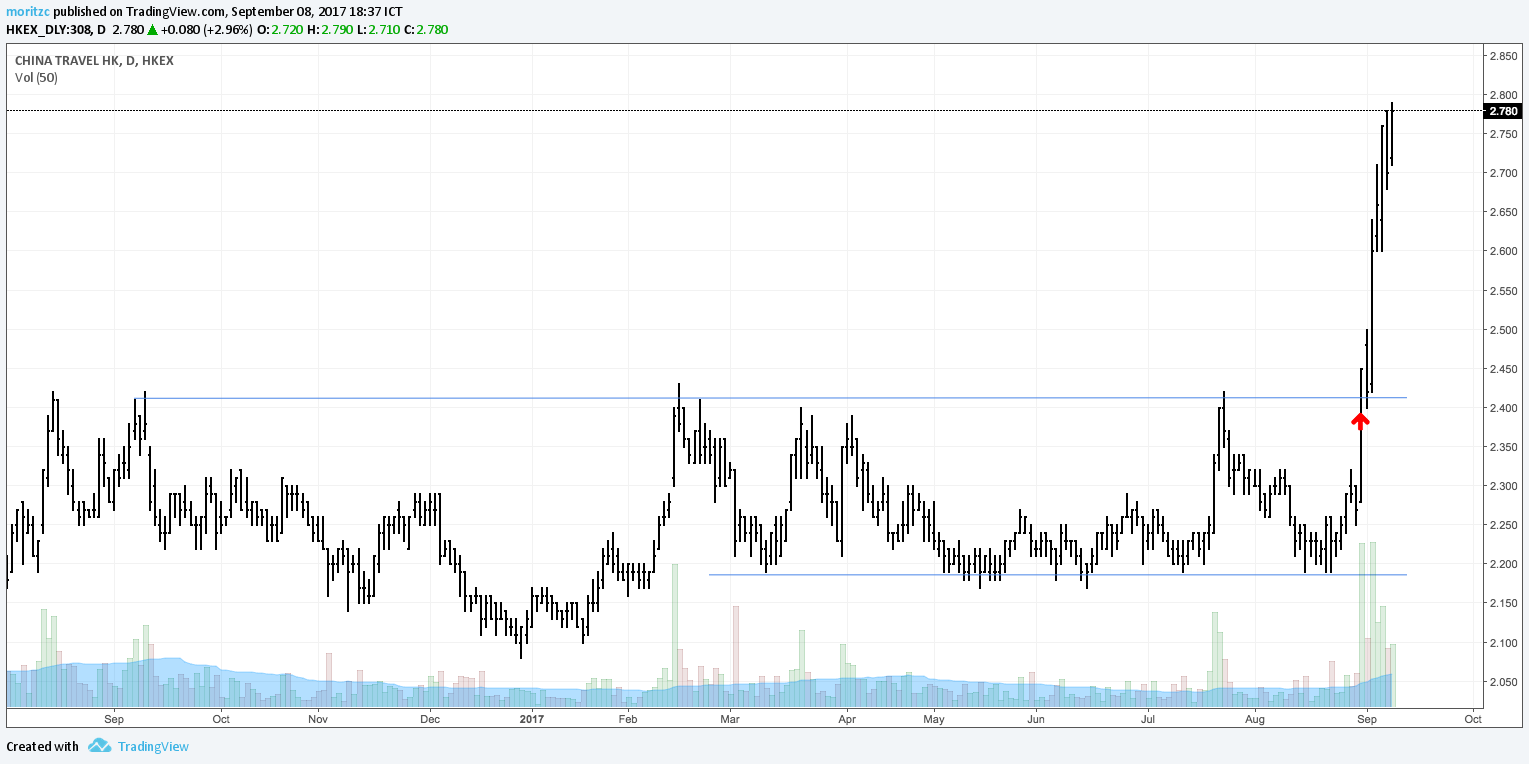Click the 2.200 price axis label
The image size is (1529, 764).
(x=1504, y=564)
